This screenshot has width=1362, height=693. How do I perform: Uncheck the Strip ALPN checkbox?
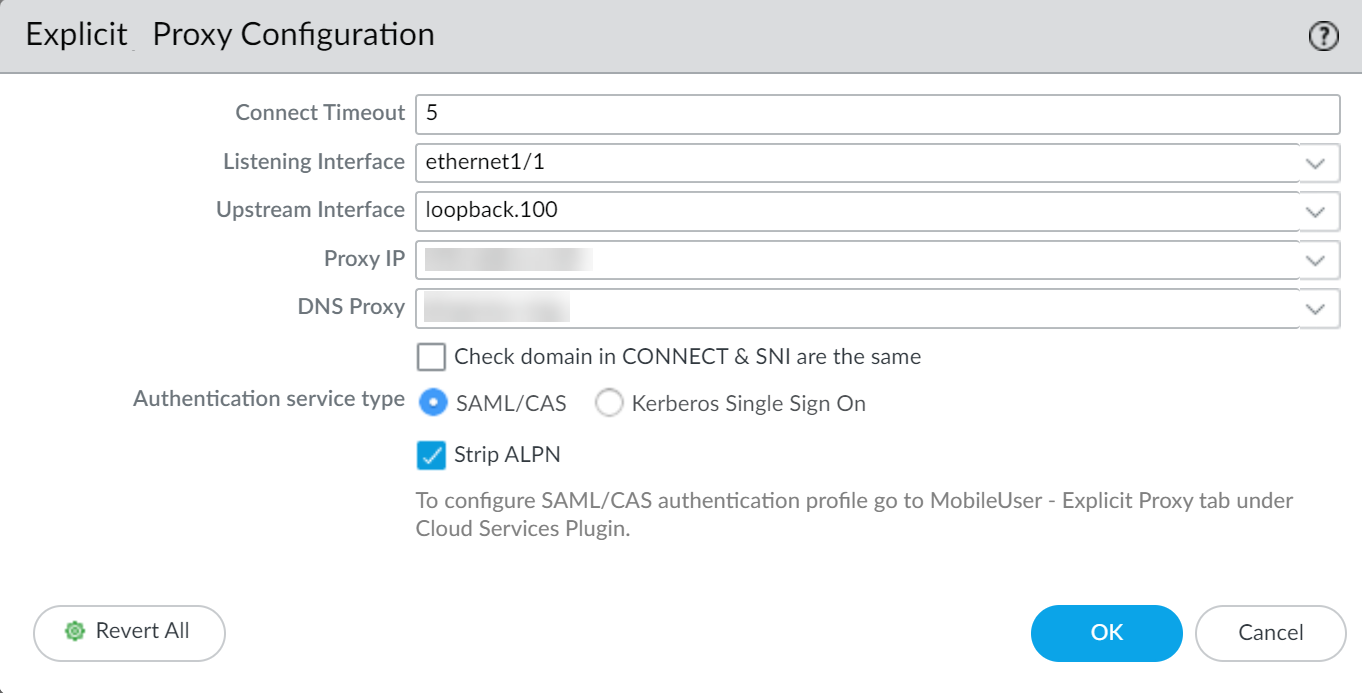tap(431, 456)
